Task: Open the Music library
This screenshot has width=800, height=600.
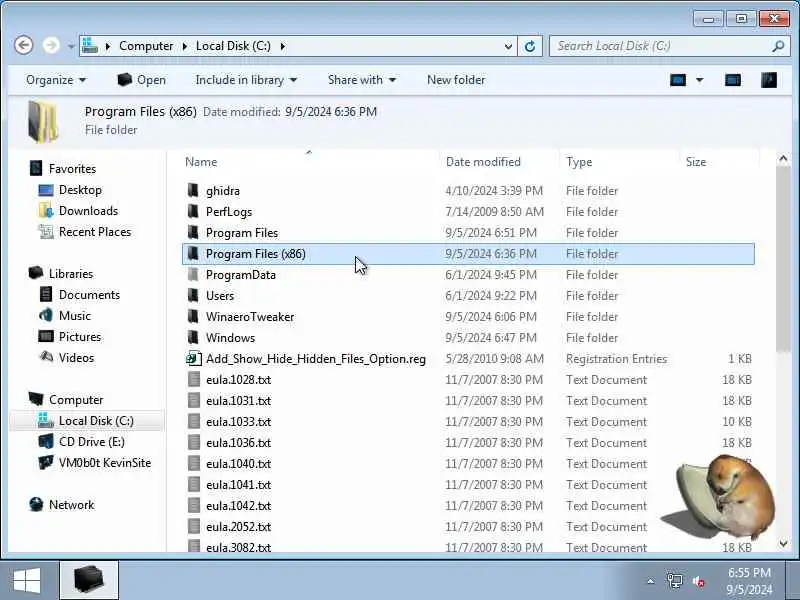Action: tap(74, 316)
